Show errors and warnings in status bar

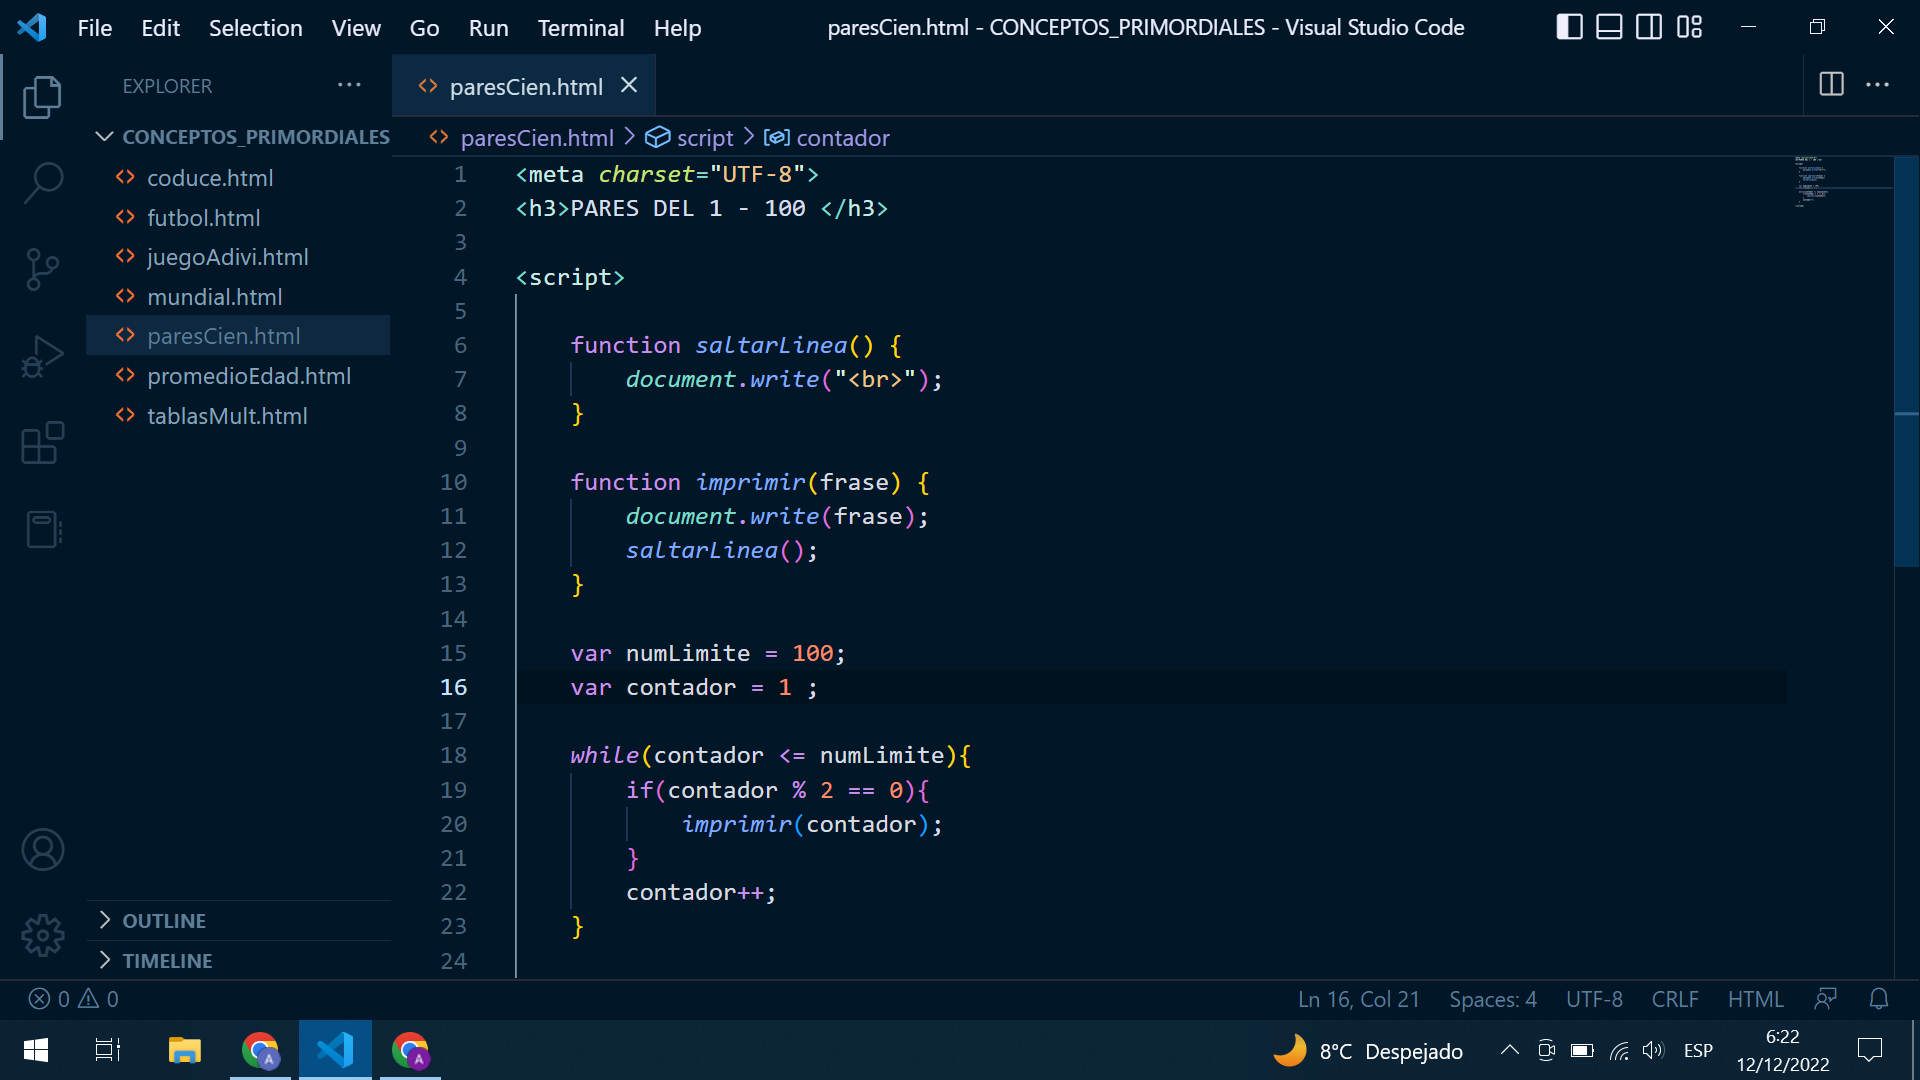74,999
